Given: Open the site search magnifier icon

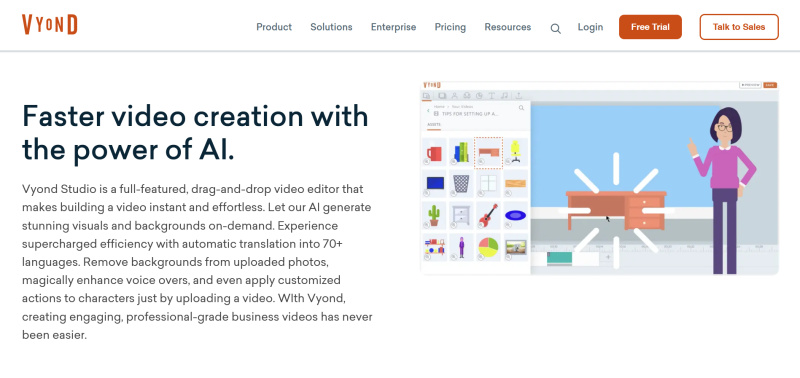Looking at the screenshot, I should tap(556, 29).
